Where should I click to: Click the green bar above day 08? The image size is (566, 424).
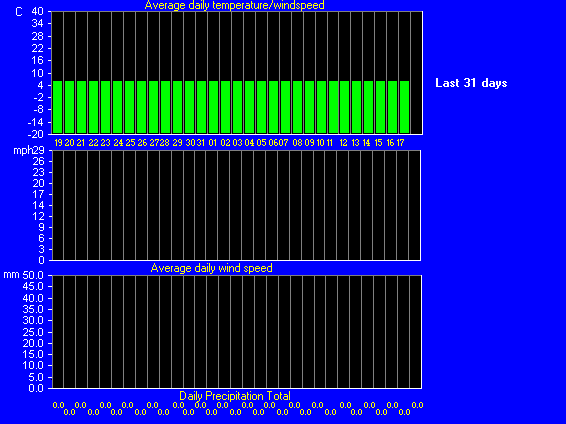pos(297,107)
